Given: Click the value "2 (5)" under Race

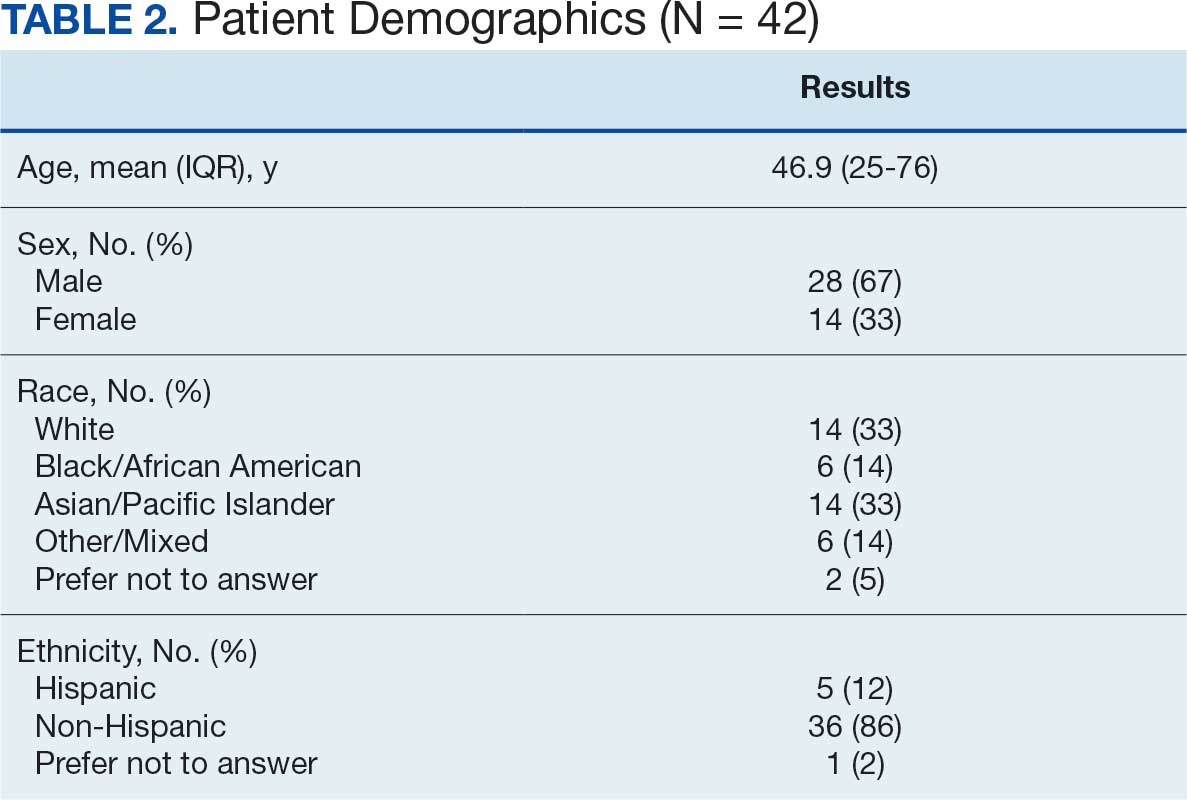Looking at the screenshot, I should (855, 578).
